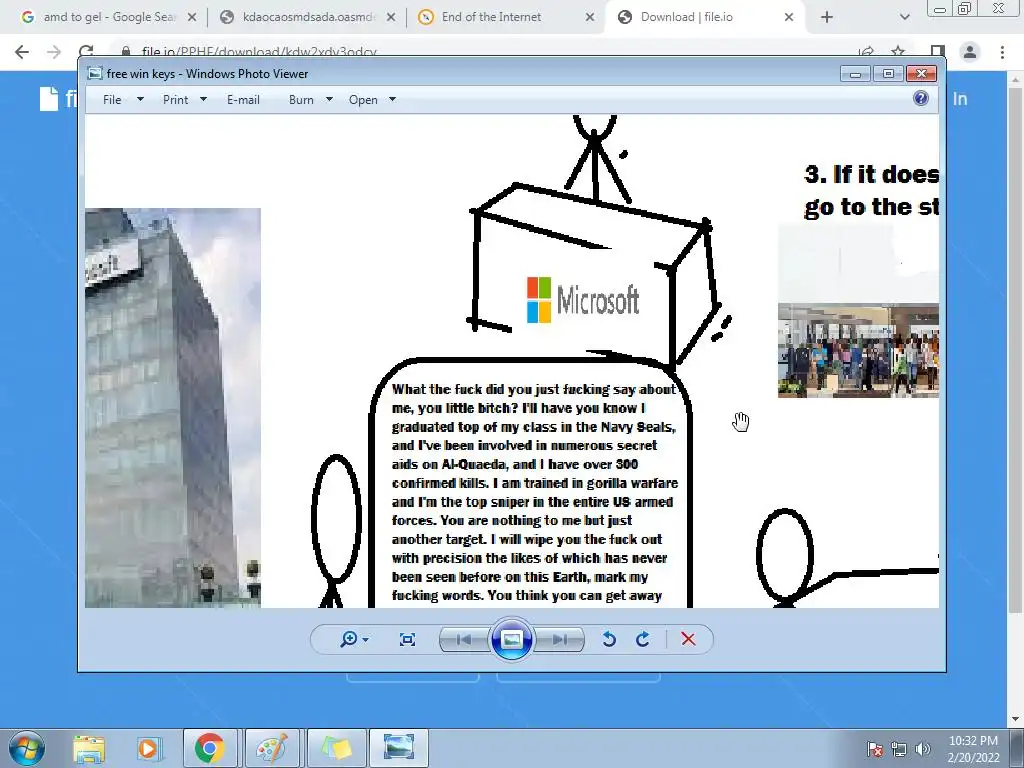Viewport: 1024px width, 768px height.
Task: Open Chrome tab search chevron
Action: point(904,18)
